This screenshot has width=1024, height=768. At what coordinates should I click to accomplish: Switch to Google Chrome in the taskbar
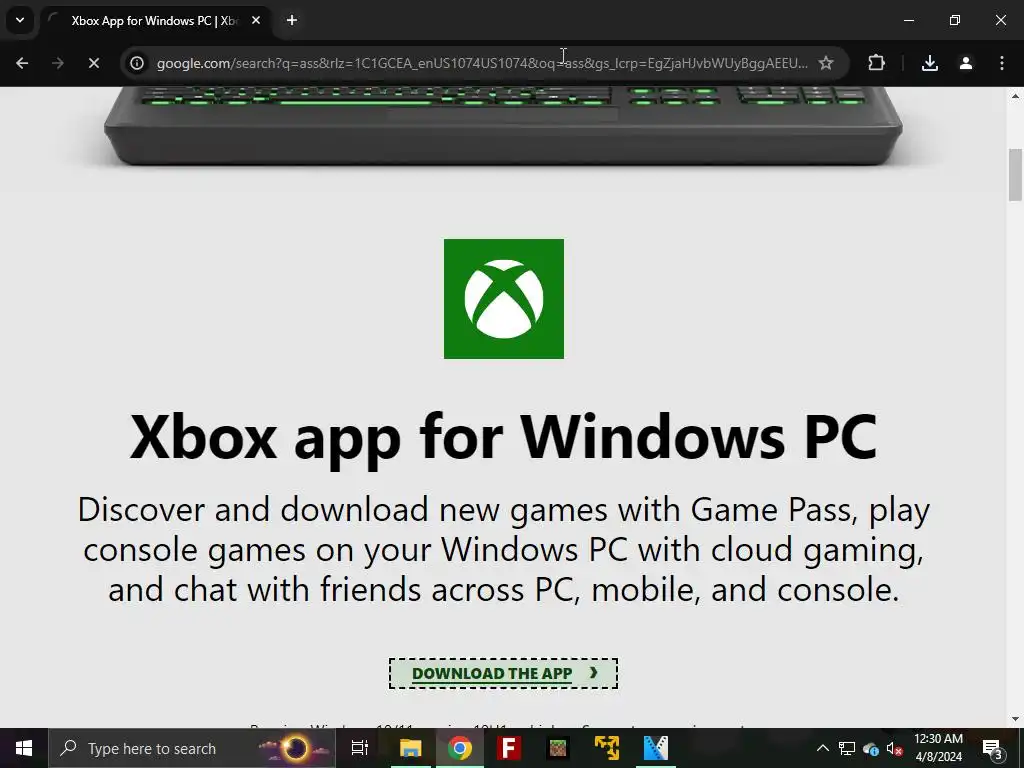click(x=460, y=748)
